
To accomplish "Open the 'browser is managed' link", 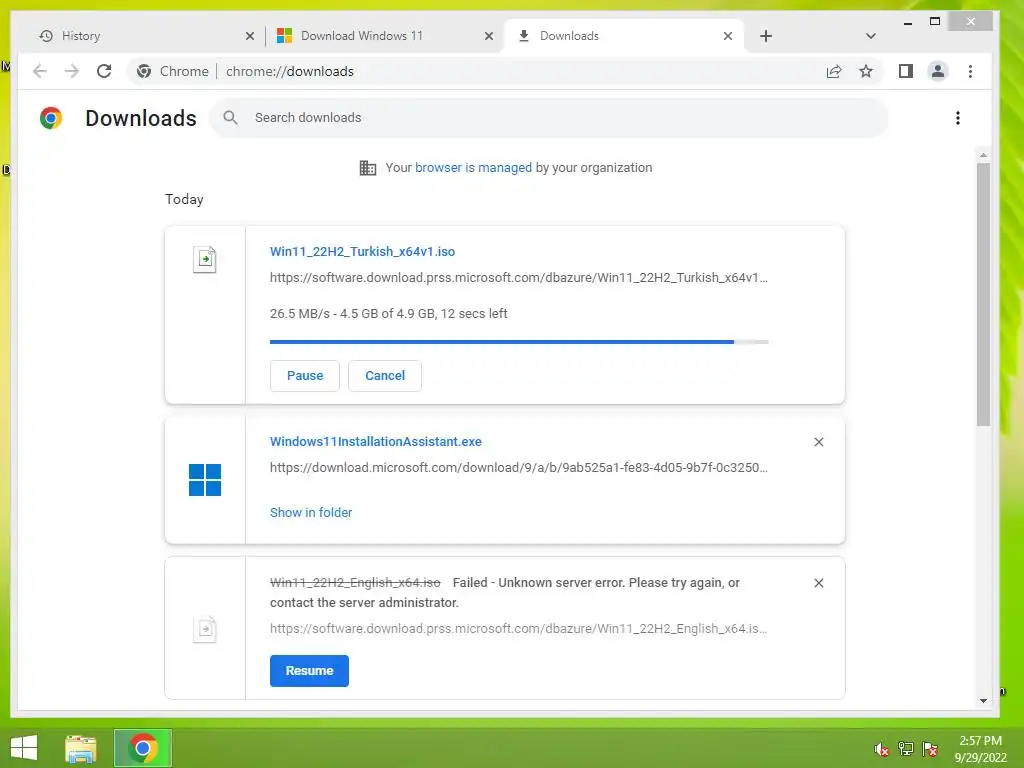I will click(x=473, y=168).
